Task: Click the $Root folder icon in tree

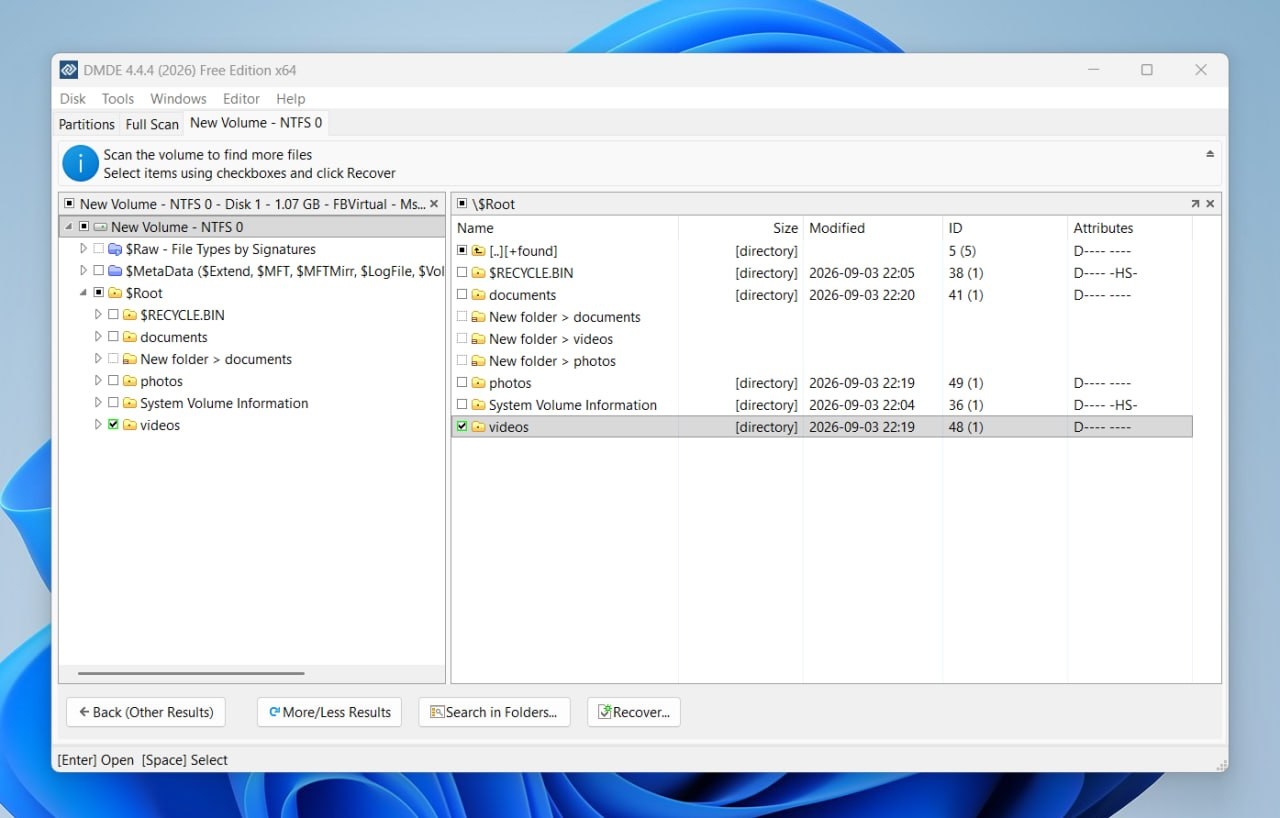Action: coord(114,293)
